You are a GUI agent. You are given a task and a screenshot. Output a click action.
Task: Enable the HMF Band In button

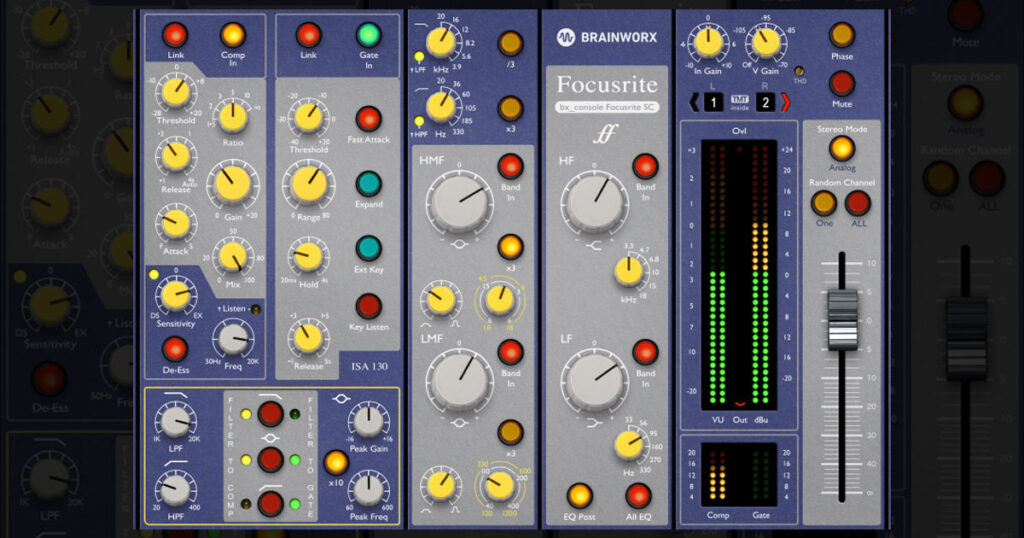tap(510, 166)
